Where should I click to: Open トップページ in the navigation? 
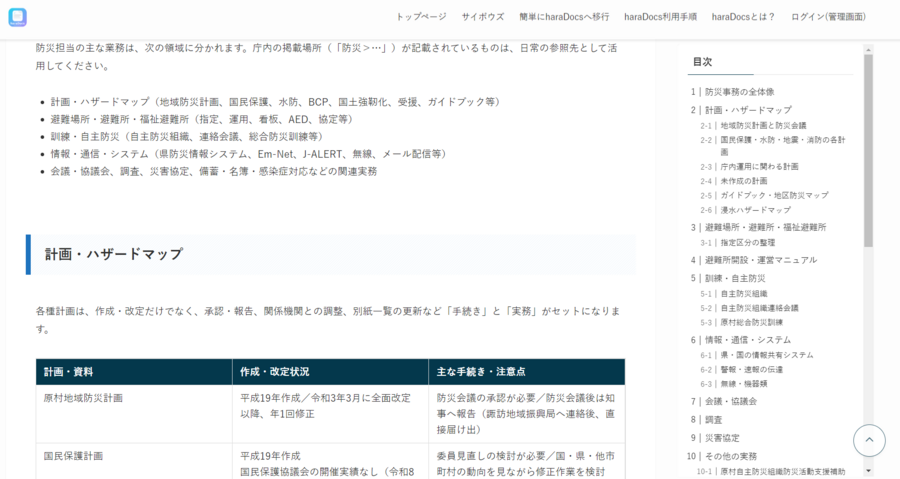pyautogui.click(x=421, y=17)
